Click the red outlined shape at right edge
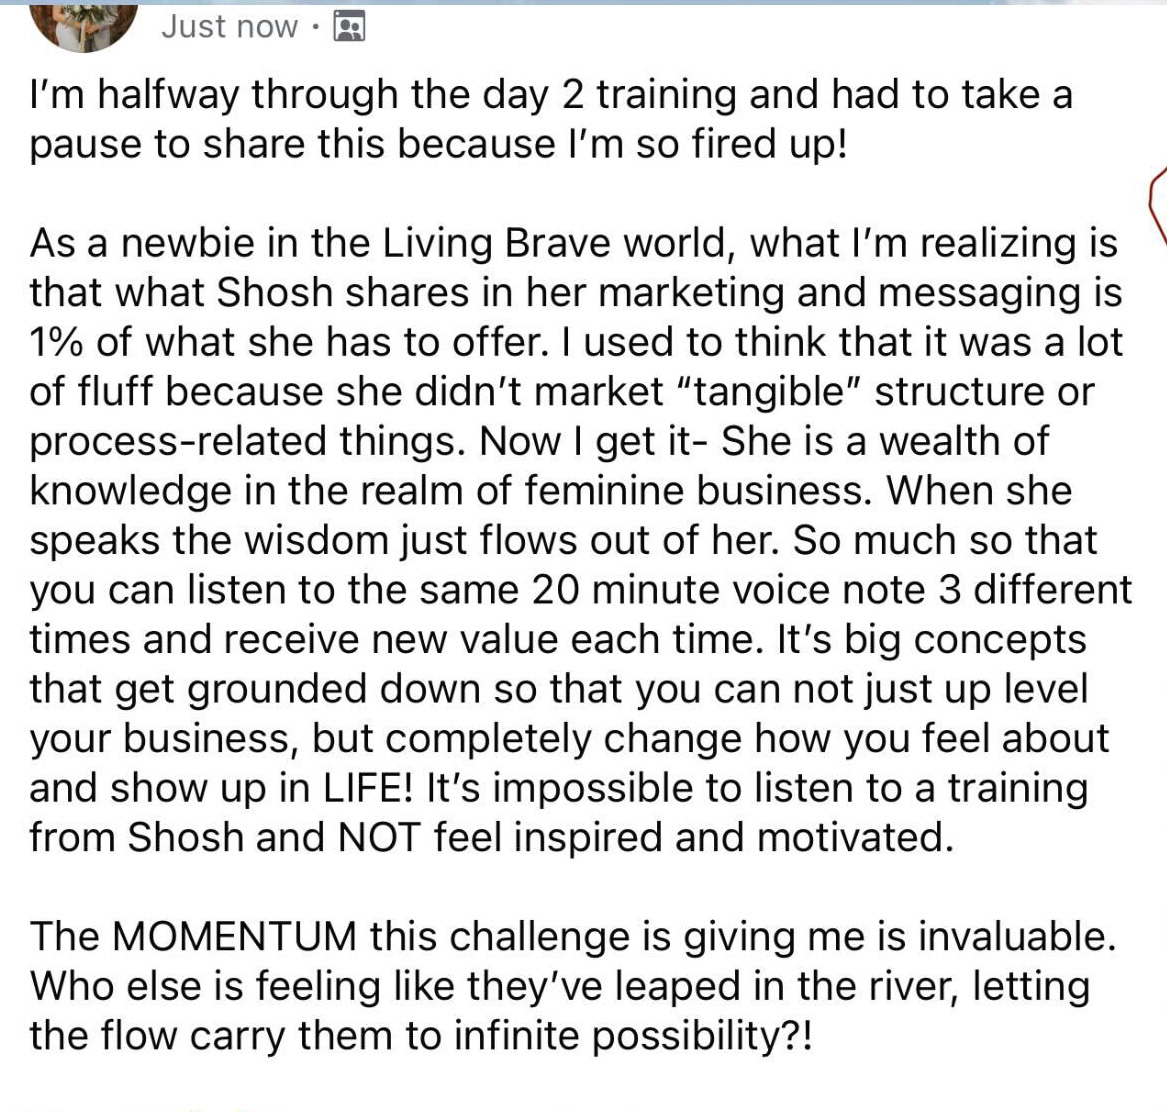This screenshot has height=1112, width=1167. (1158, 205)
